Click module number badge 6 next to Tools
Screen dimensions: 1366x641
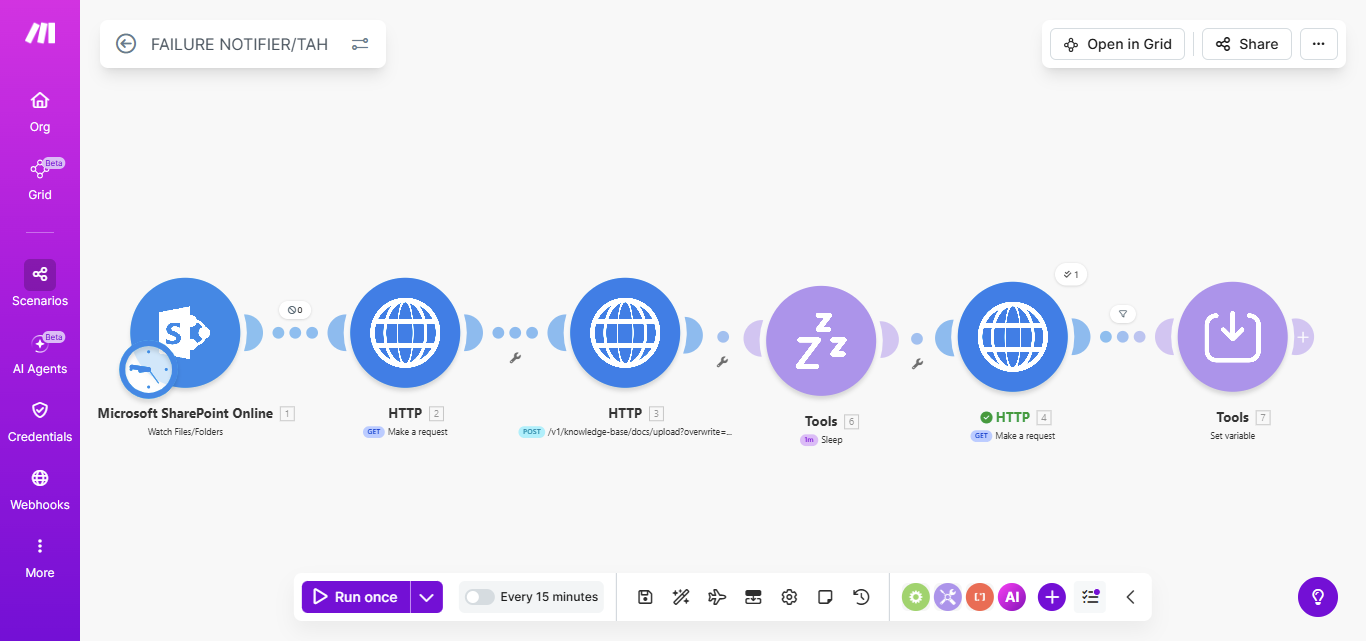pos(851,421)
